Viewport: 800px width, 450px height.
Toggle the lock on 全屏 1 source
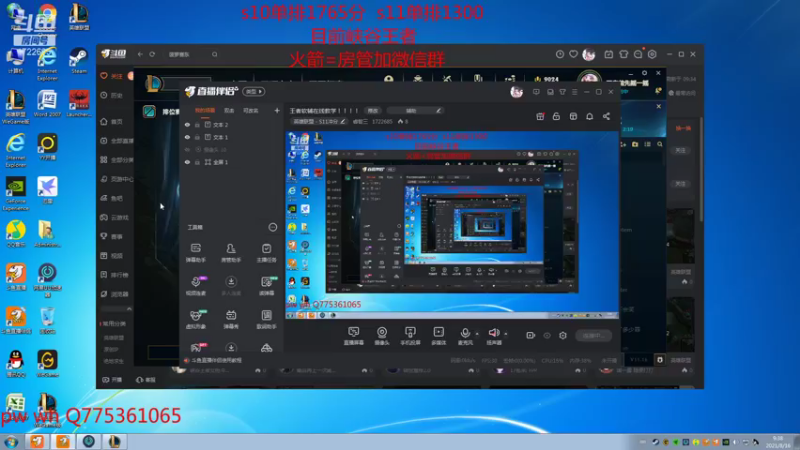pyautogui.click(x=197, y=162)
